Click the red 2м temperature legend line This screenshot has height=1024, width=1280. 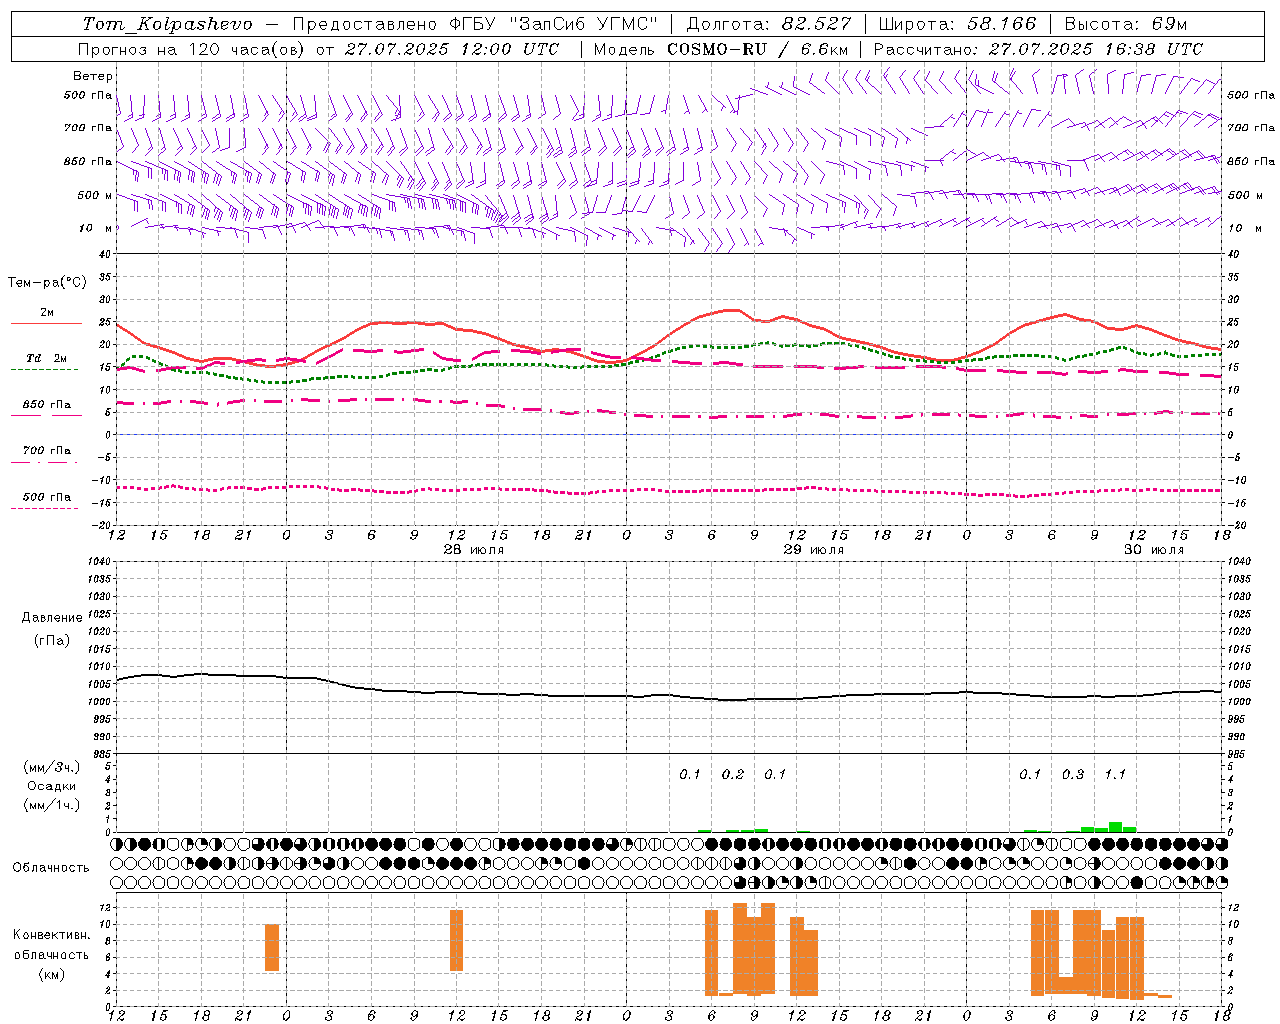click(46, 324)
